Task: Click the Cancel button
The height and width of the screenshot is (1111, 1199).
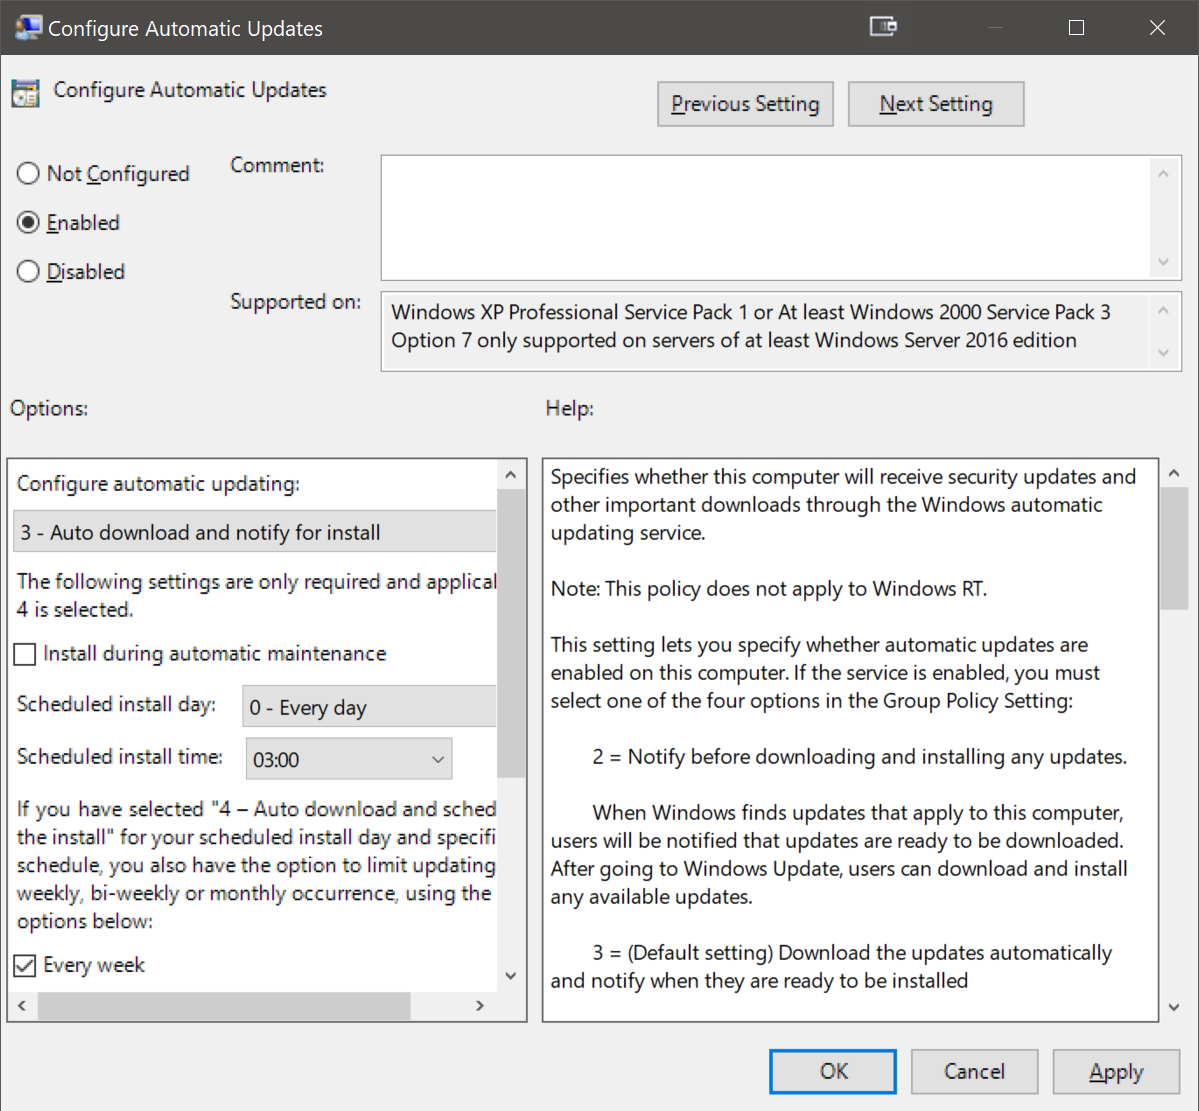Action: click(973, 1071)
